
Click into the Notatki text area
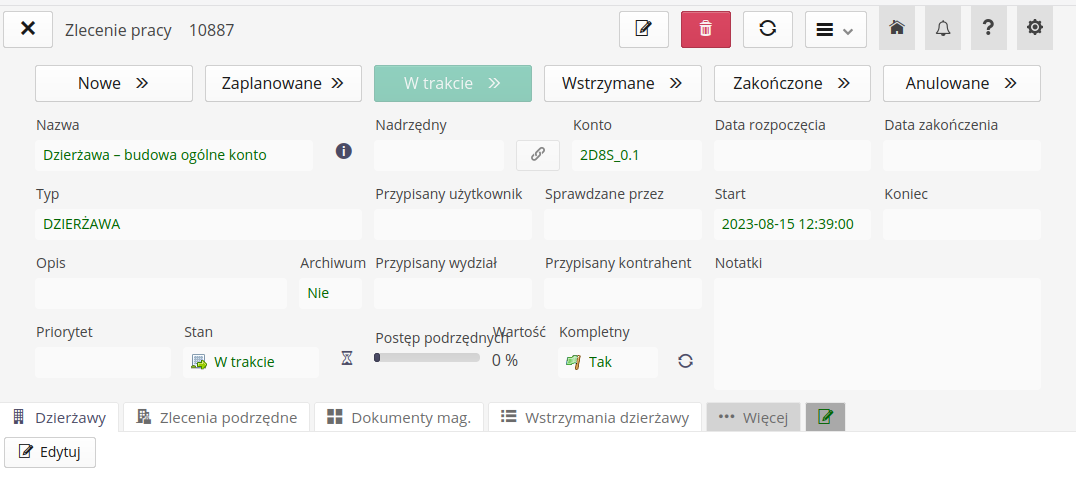coord(877,333)
